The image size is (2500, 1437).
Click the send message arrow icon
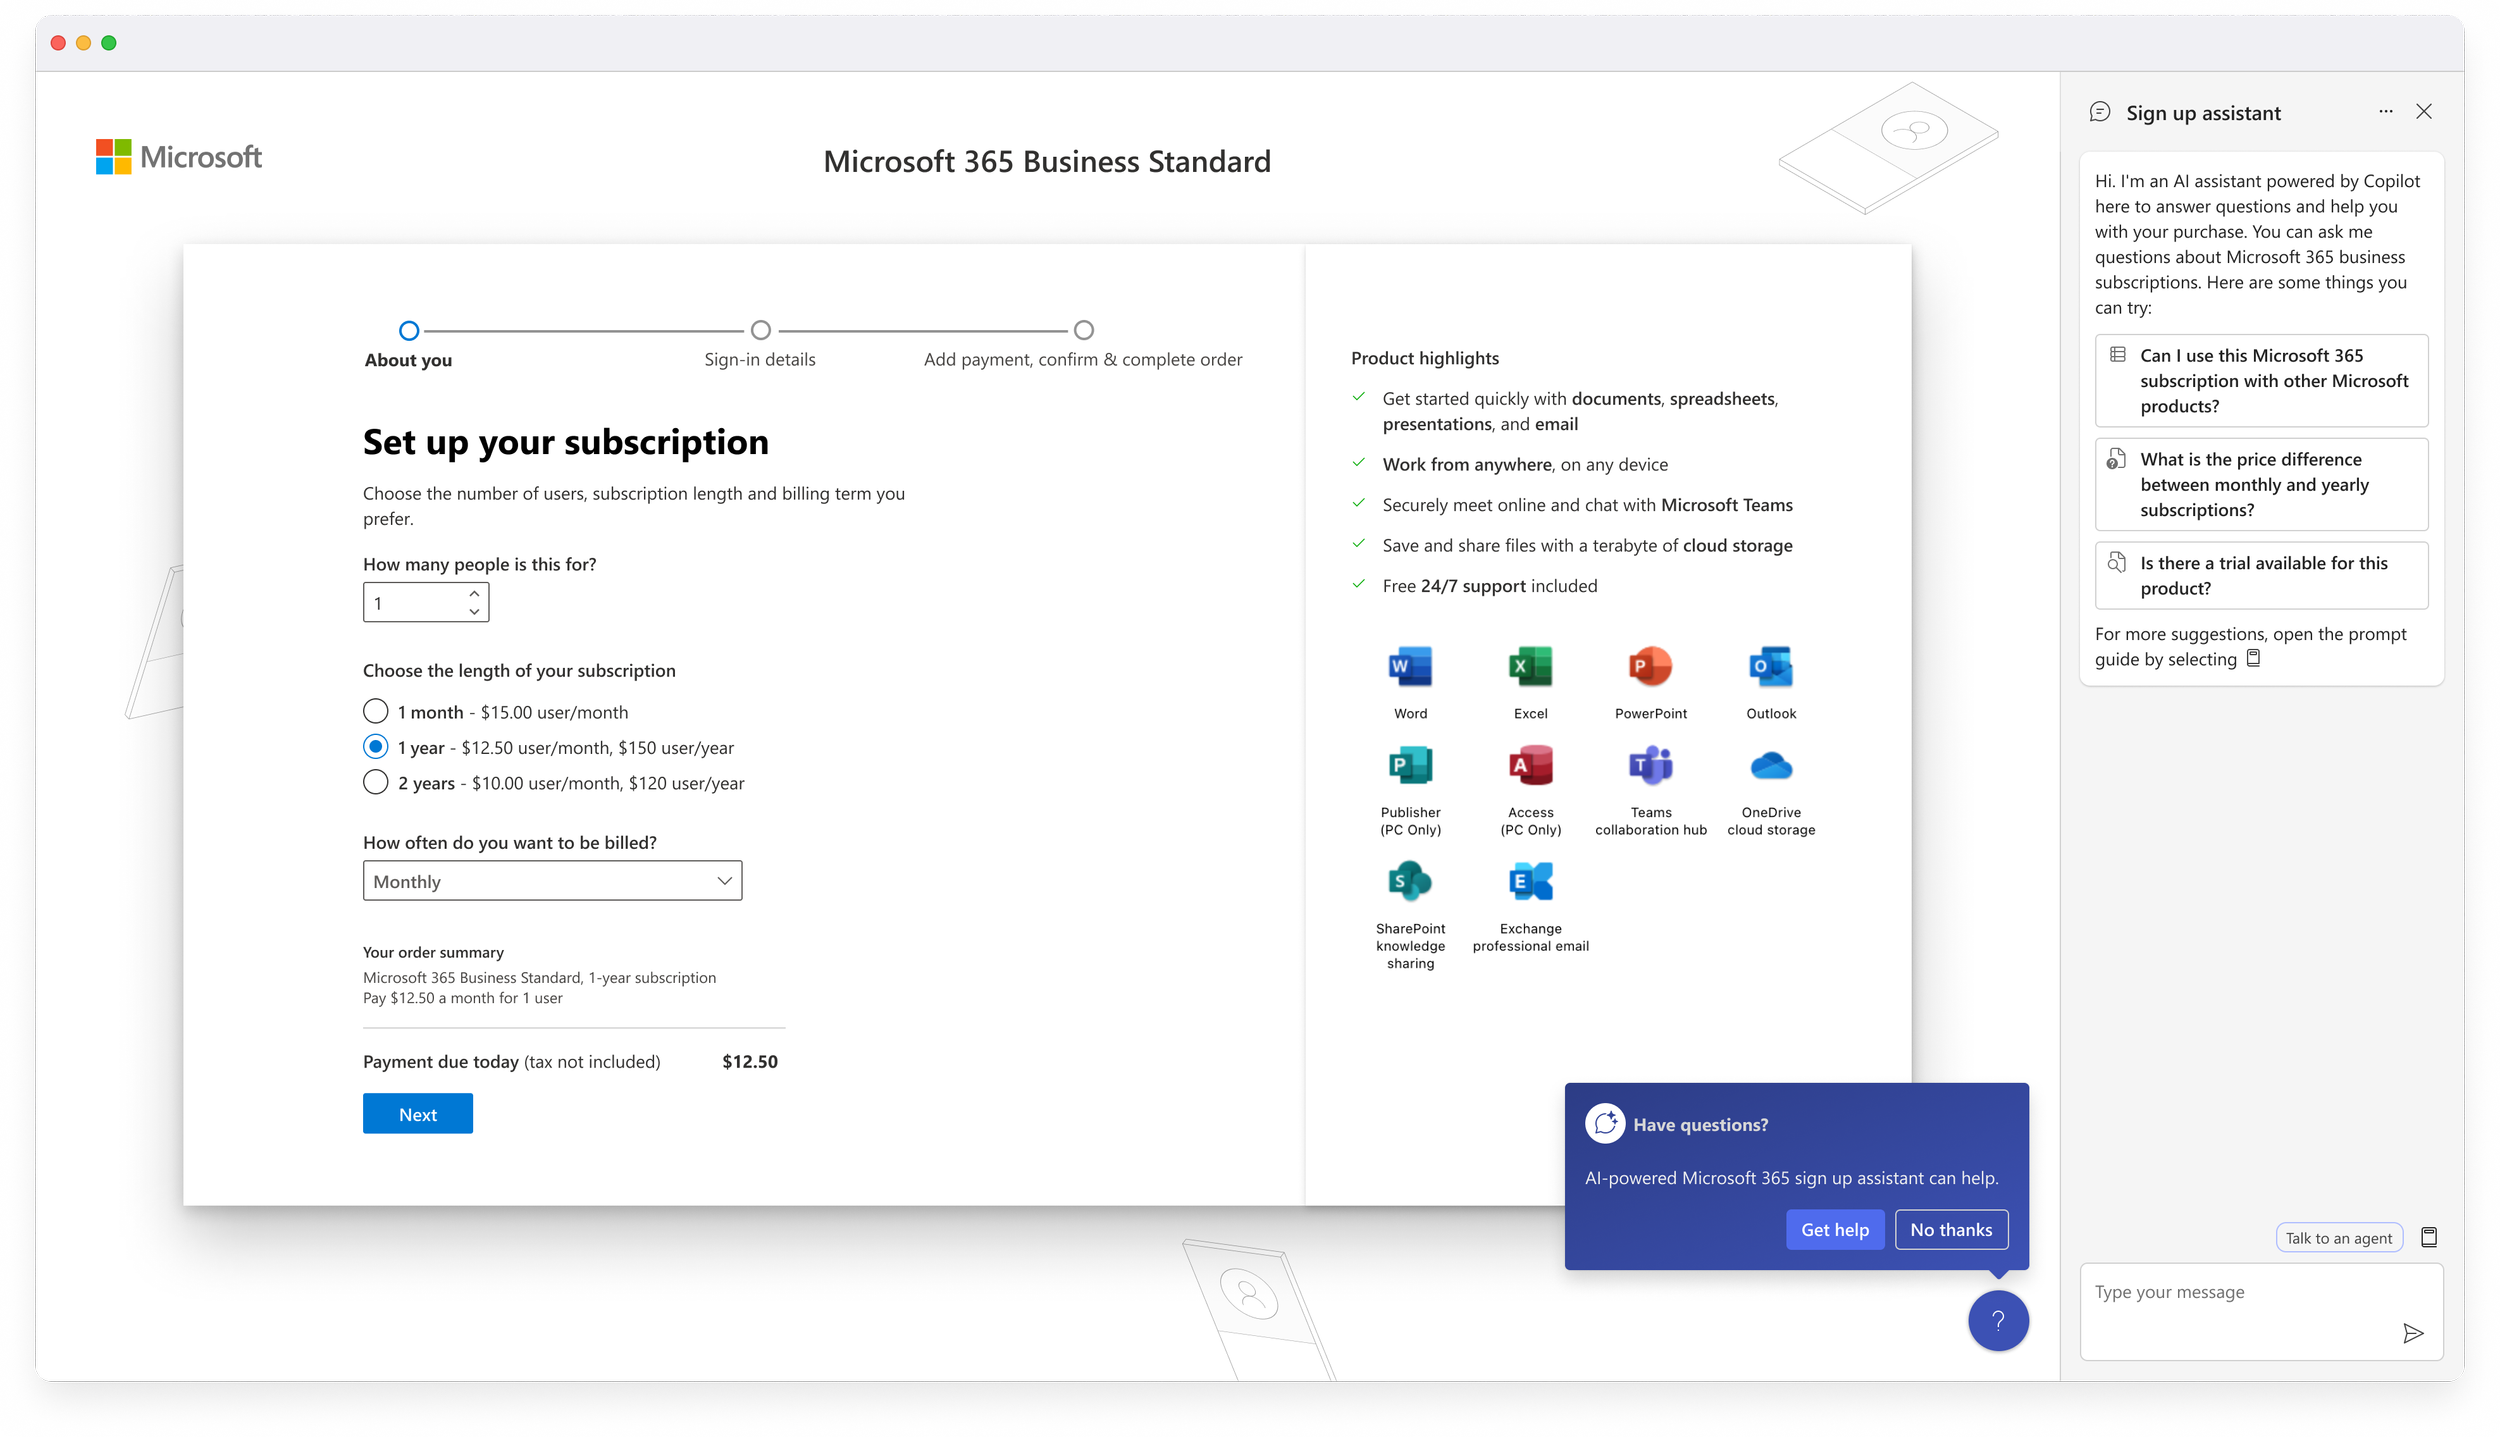tap(2412, 1333)
